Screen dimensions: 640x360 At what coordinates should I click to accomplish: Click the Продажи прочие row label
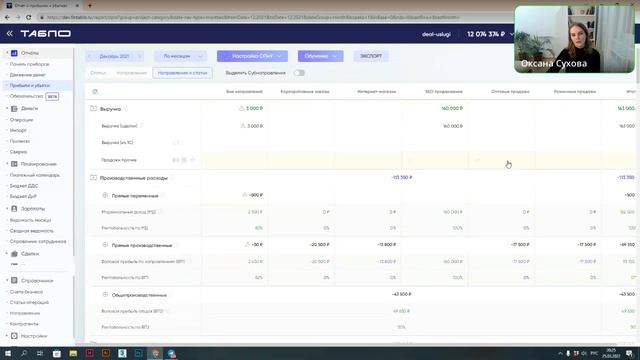pyautogui.click(x=119, y=160)
